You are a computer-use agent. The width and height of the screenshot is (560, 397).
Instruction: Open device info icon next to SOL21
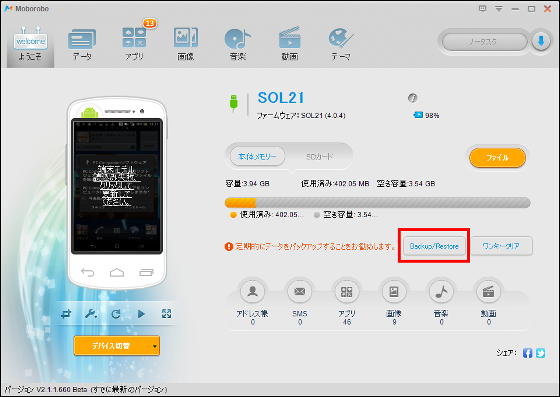(x=412, y=98)
